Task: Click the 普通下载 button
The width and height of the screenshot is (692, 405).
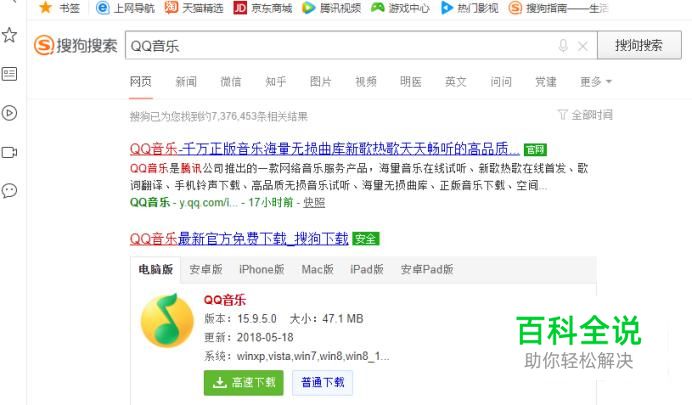Action: 322,382
